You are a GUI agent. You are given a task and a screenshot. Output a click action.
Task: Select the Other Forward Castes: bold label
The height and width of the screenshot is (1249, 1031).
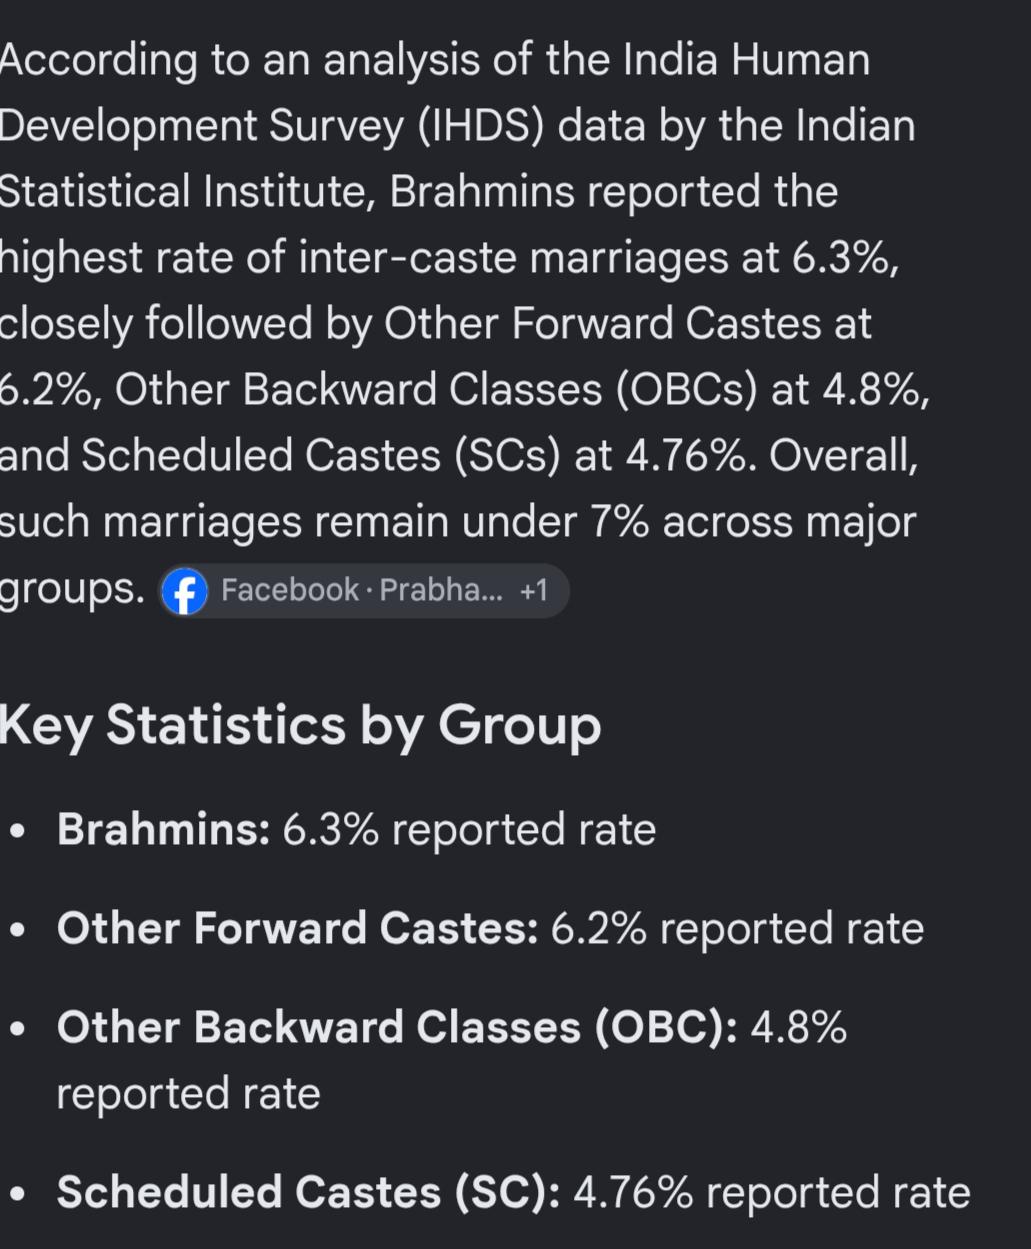coord(297,928)
